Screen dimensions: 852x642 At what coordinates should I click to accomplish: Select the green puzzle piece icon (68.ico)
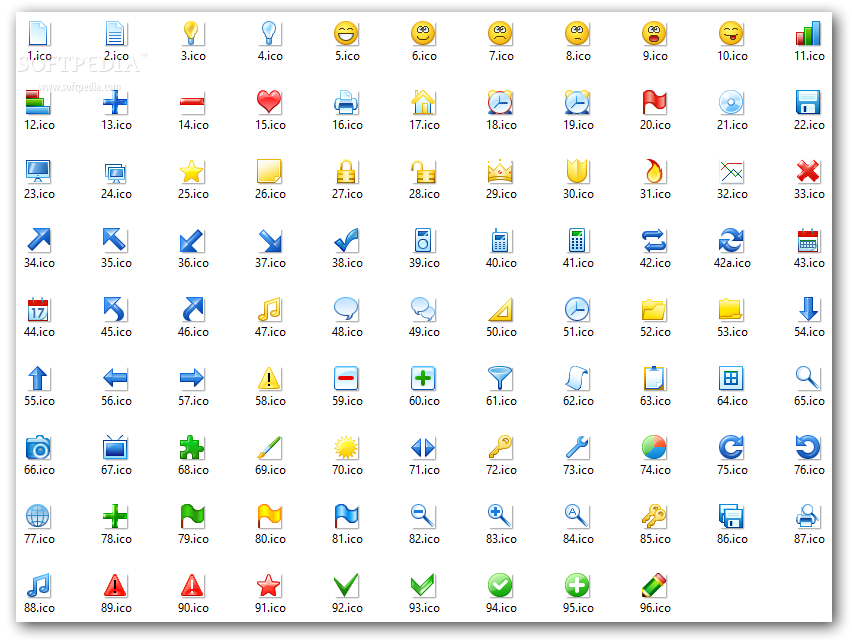point(192,448)
